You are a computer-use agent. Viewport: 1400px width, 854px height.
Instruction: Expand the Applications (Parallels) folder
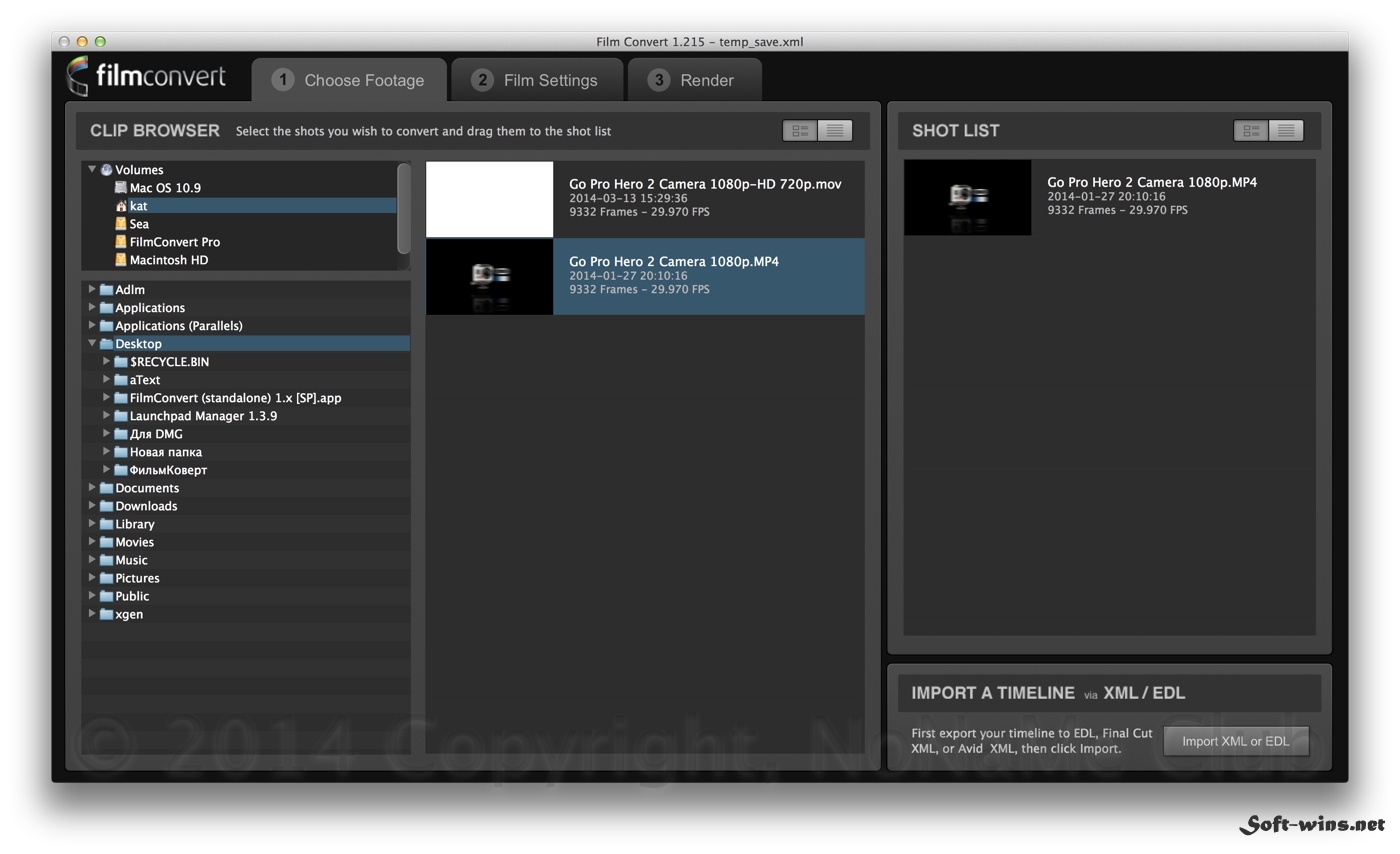[x=92, y=325]
